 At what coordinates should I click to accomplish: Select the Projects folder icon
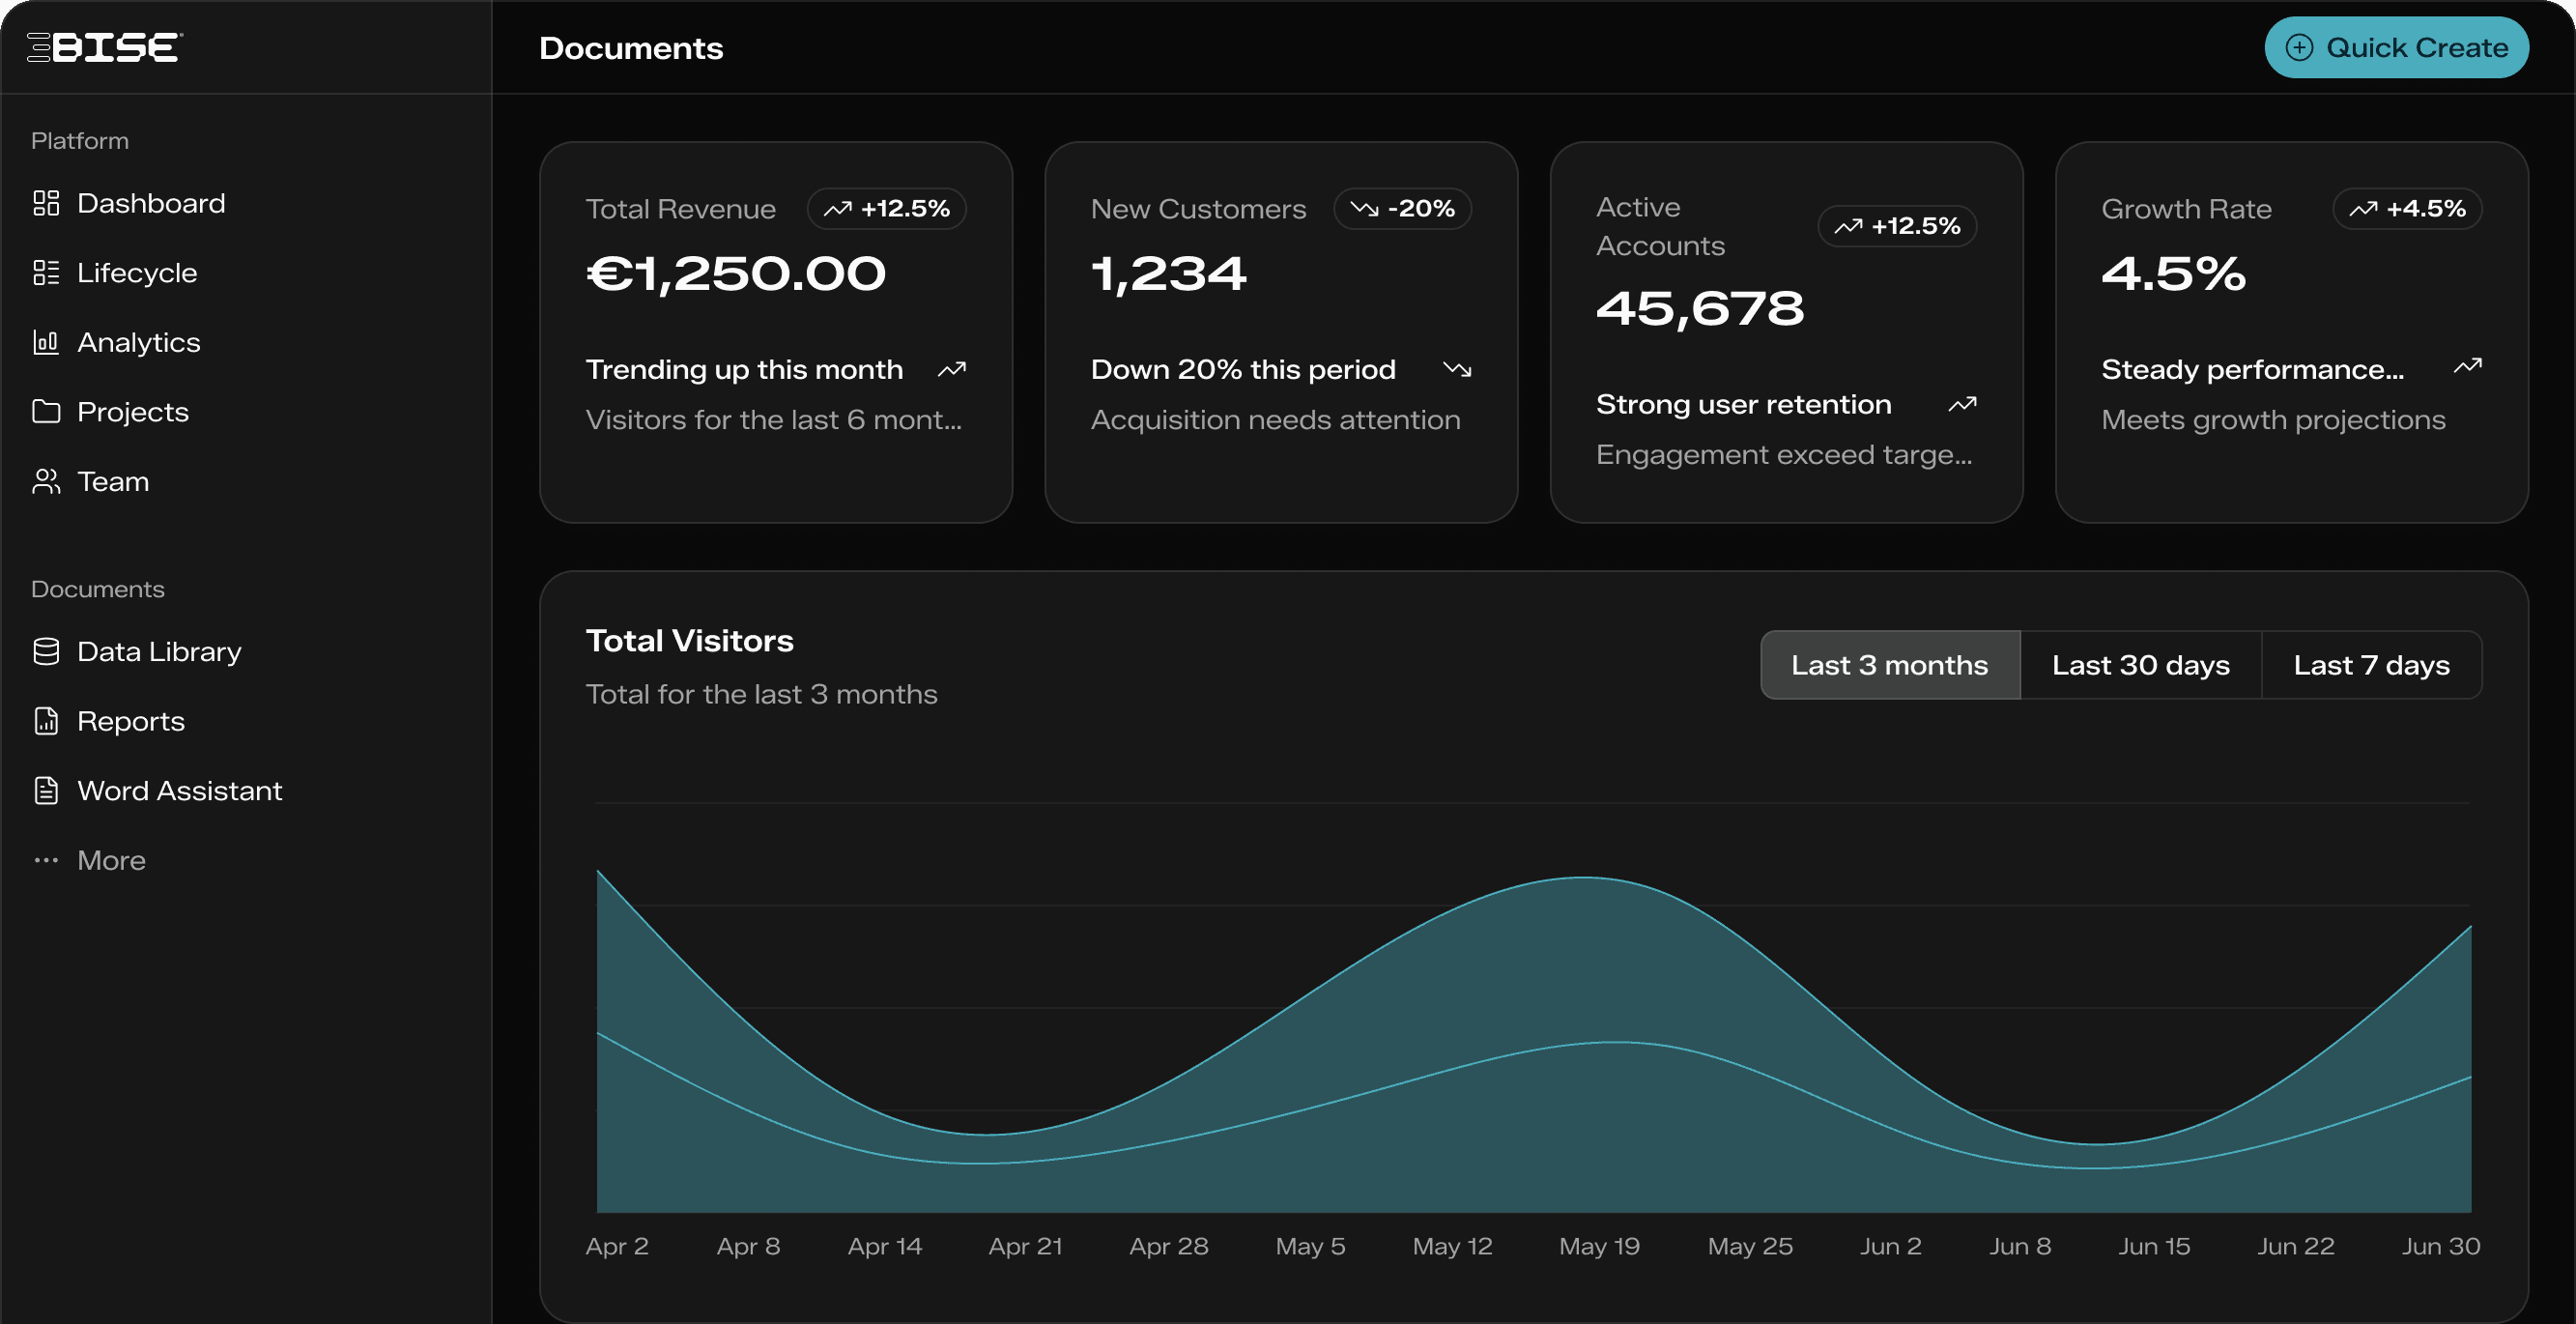click(46, 411)
